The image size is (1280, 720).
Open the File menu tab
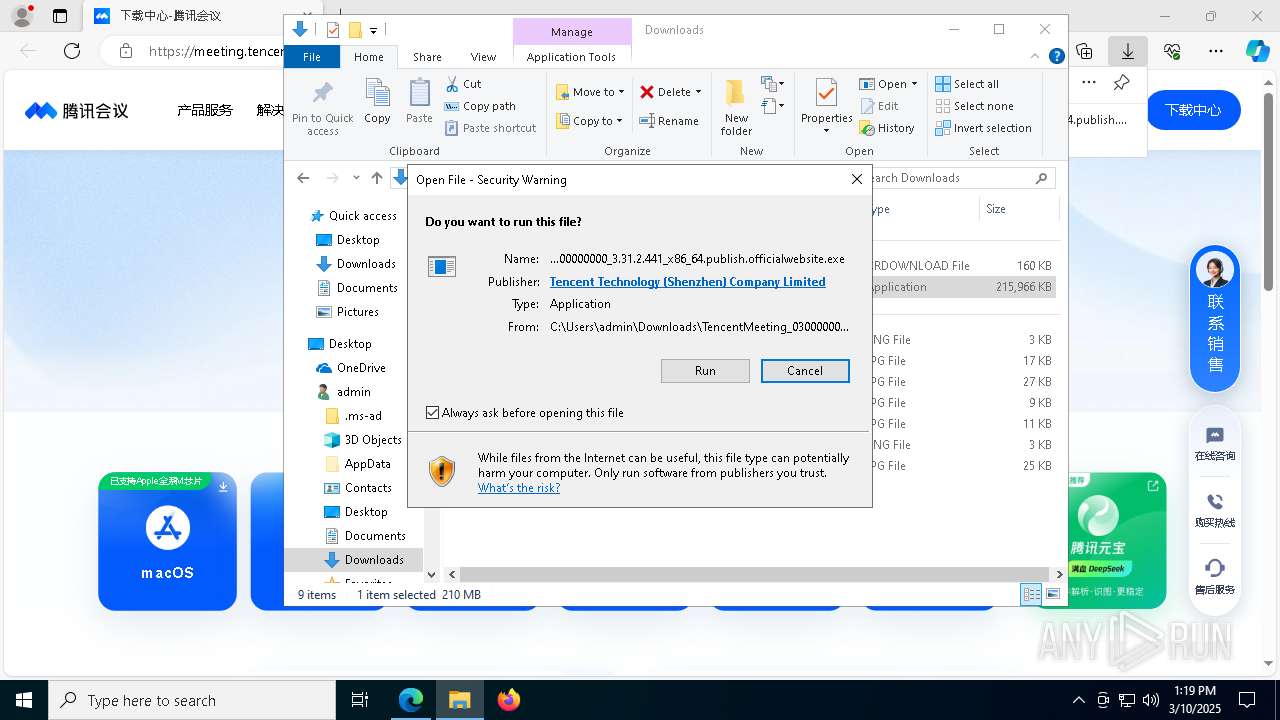pos(312,57)
